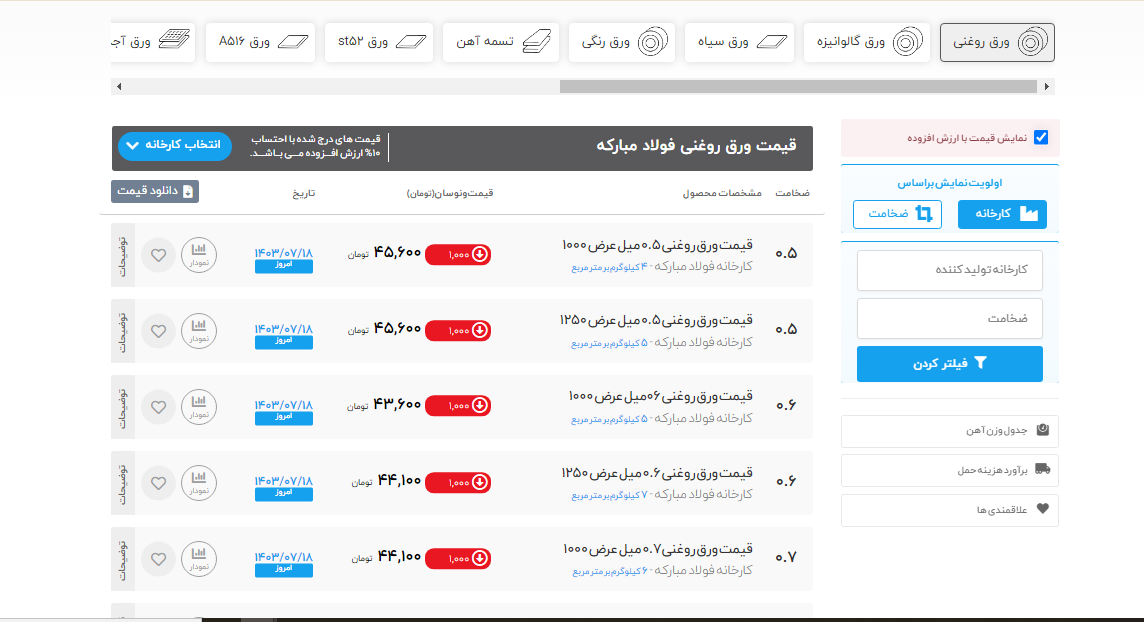Select ضخامت display priority toggle
The image size is (1144, 622).
point(897,214)
